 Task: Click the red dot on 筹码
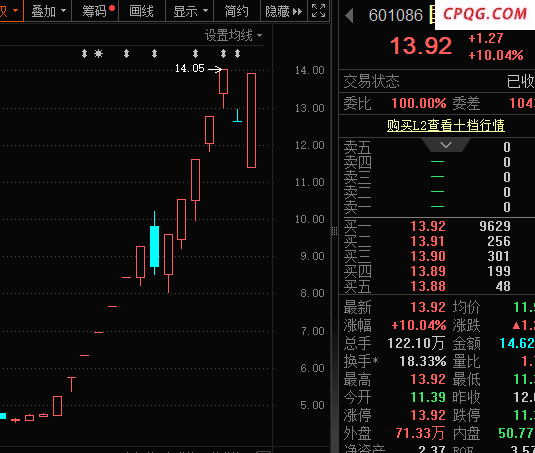[x=112, y=8]
